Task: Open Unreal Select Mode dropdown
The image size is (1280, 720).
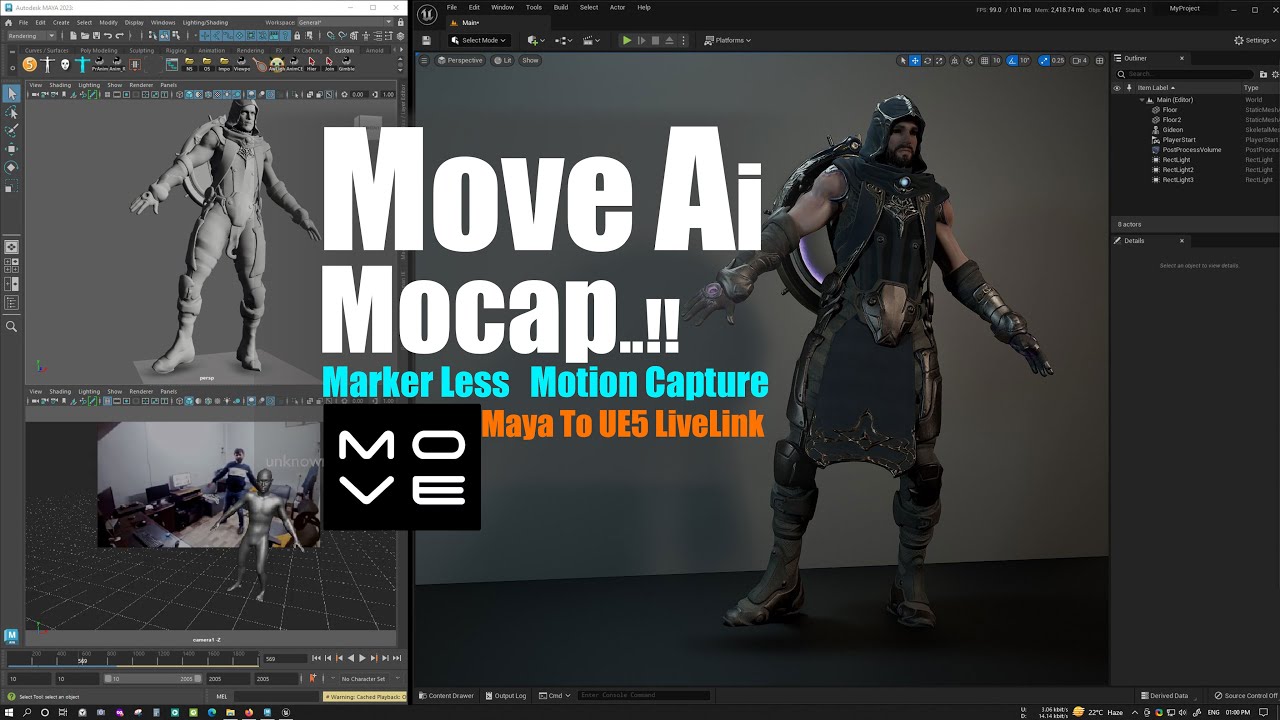Action: pos(479,40)
